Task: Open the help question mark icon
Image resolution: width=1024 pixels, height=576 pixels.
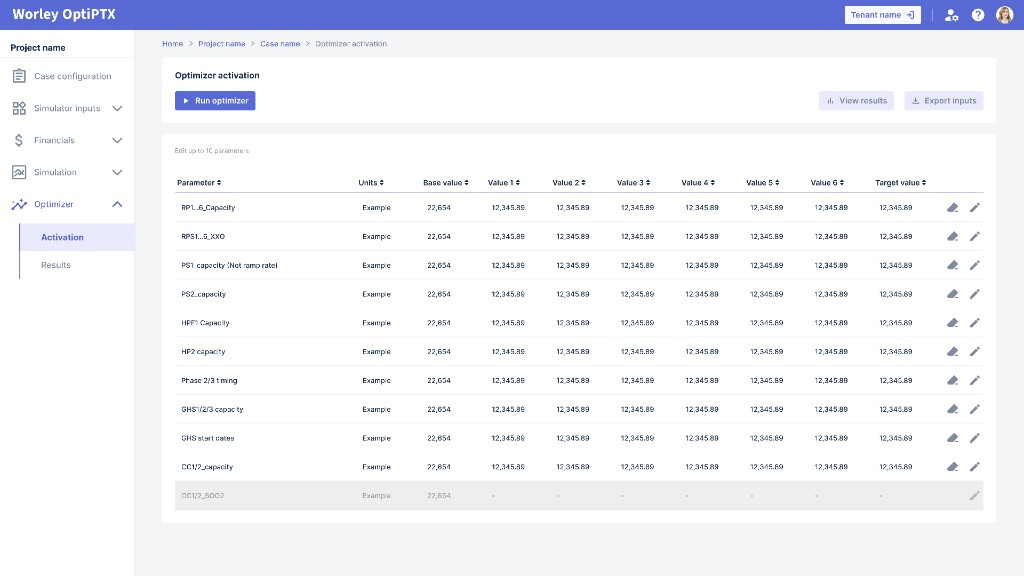Action: coord(978,15)
